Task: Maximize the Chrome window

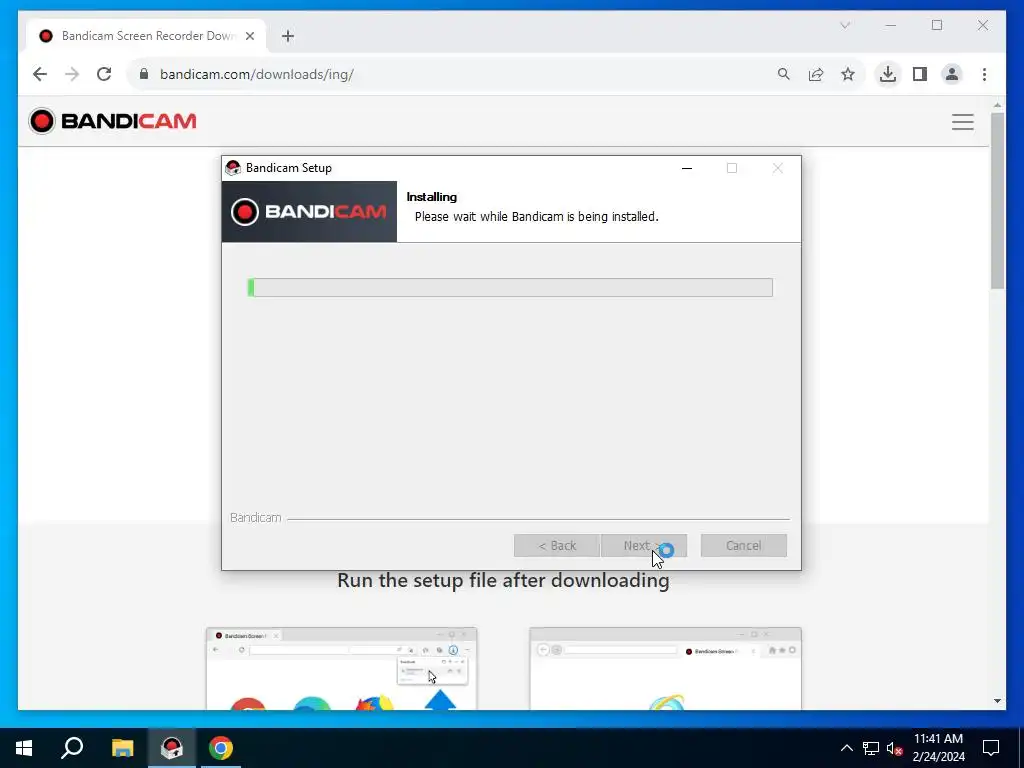Action: point(937,25)
